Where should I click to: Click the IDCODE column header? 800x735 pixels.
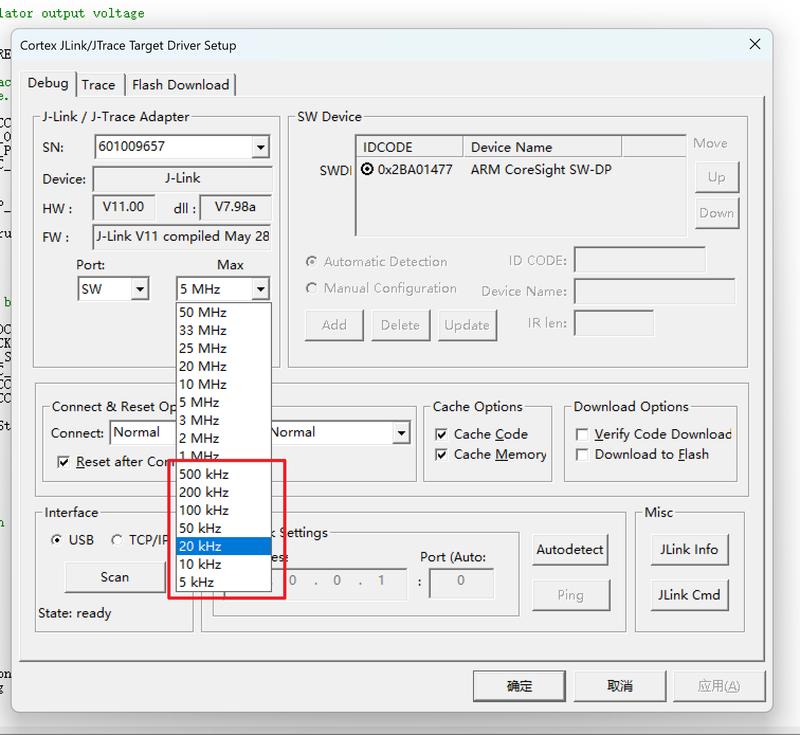410,147
